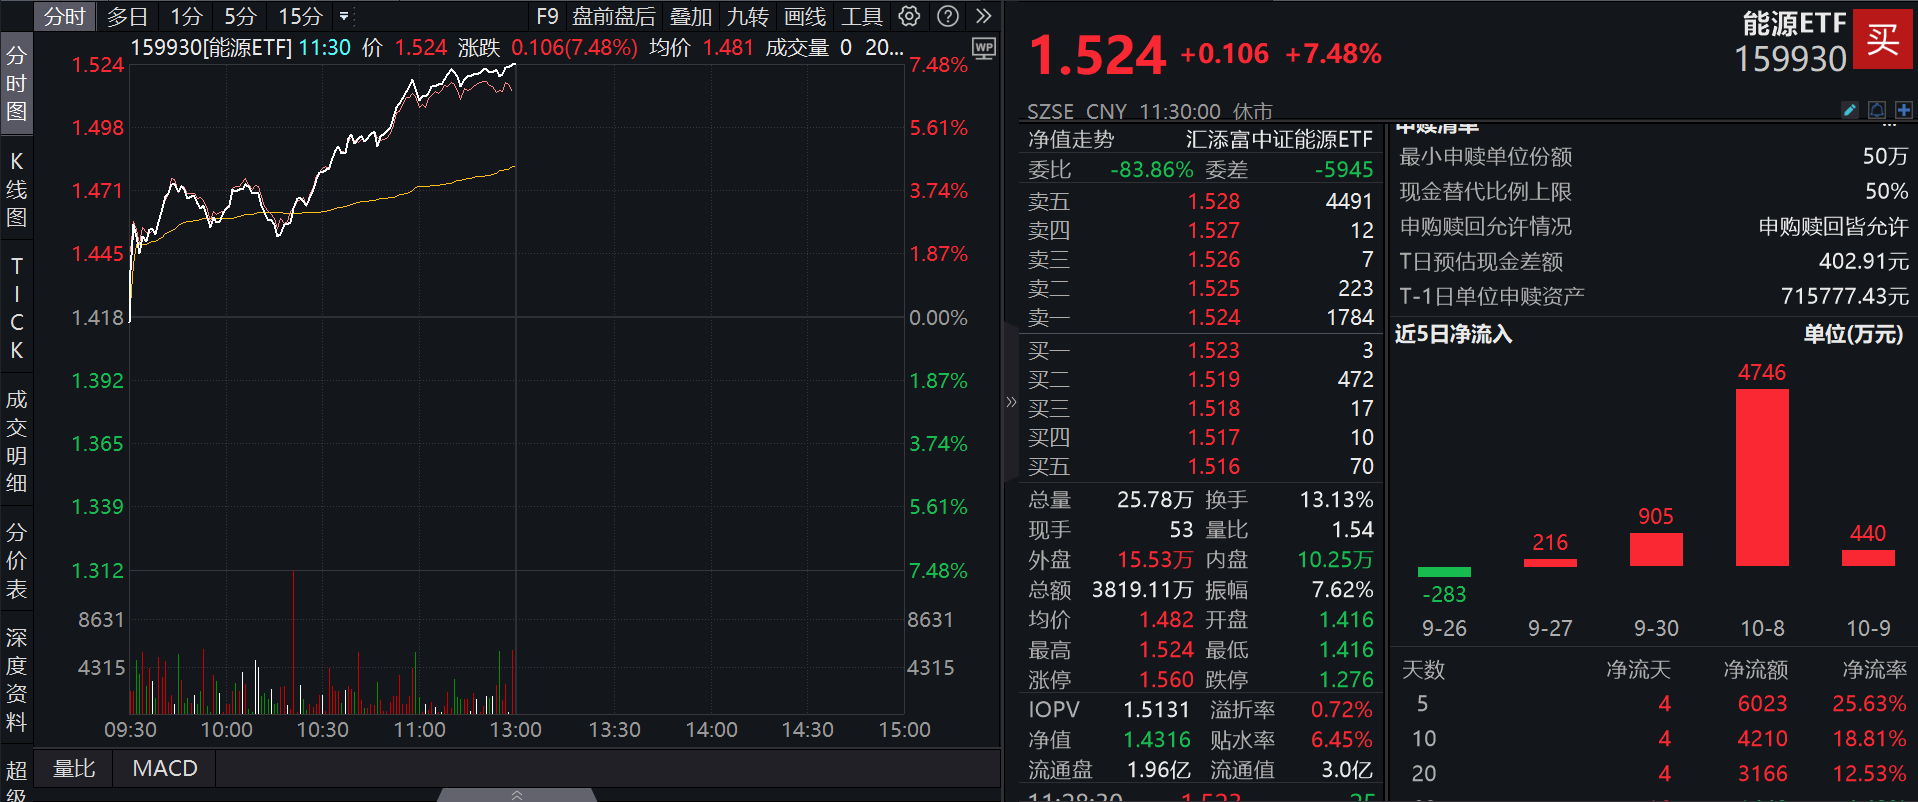Click the 10-8 inflow bar labeled 4746
Viewport: 1918px width, 802px height.
tap(1762, 477)
